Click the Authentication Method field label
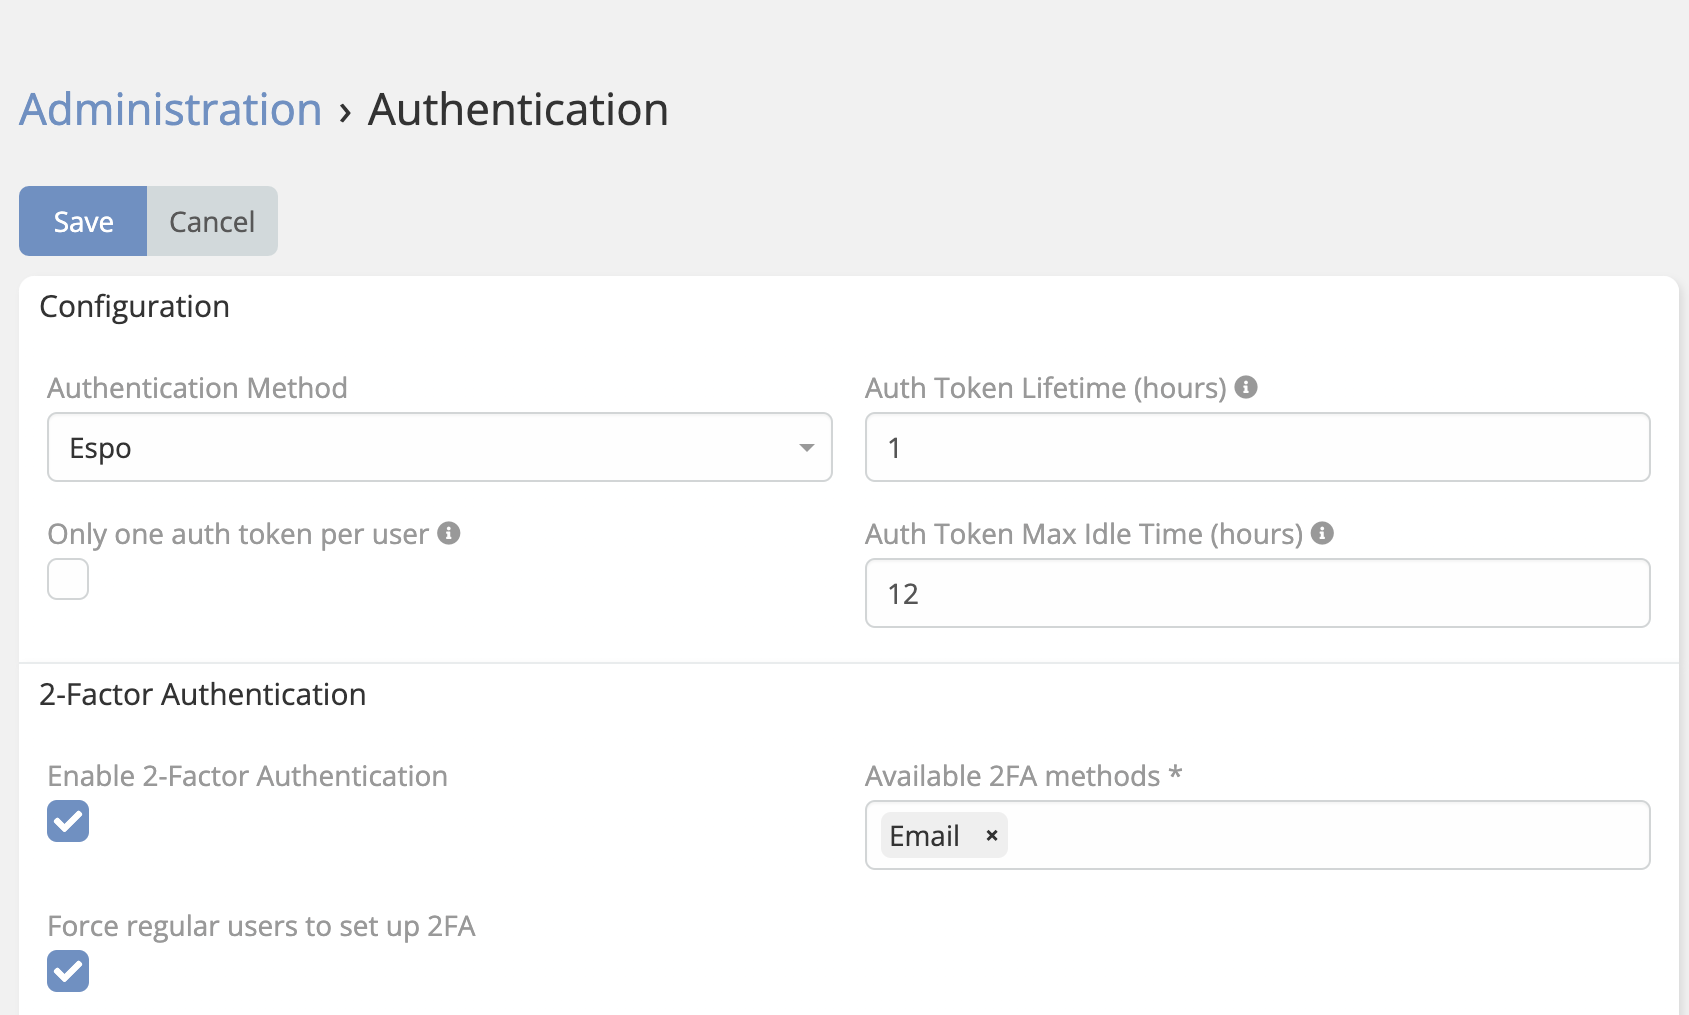 pyautogui.click(x=198, y=388)
